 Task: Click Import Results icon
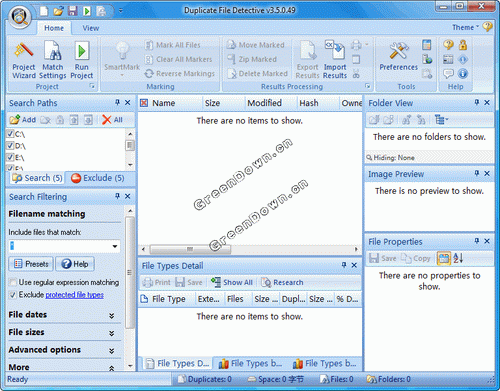tap(335, 60)
